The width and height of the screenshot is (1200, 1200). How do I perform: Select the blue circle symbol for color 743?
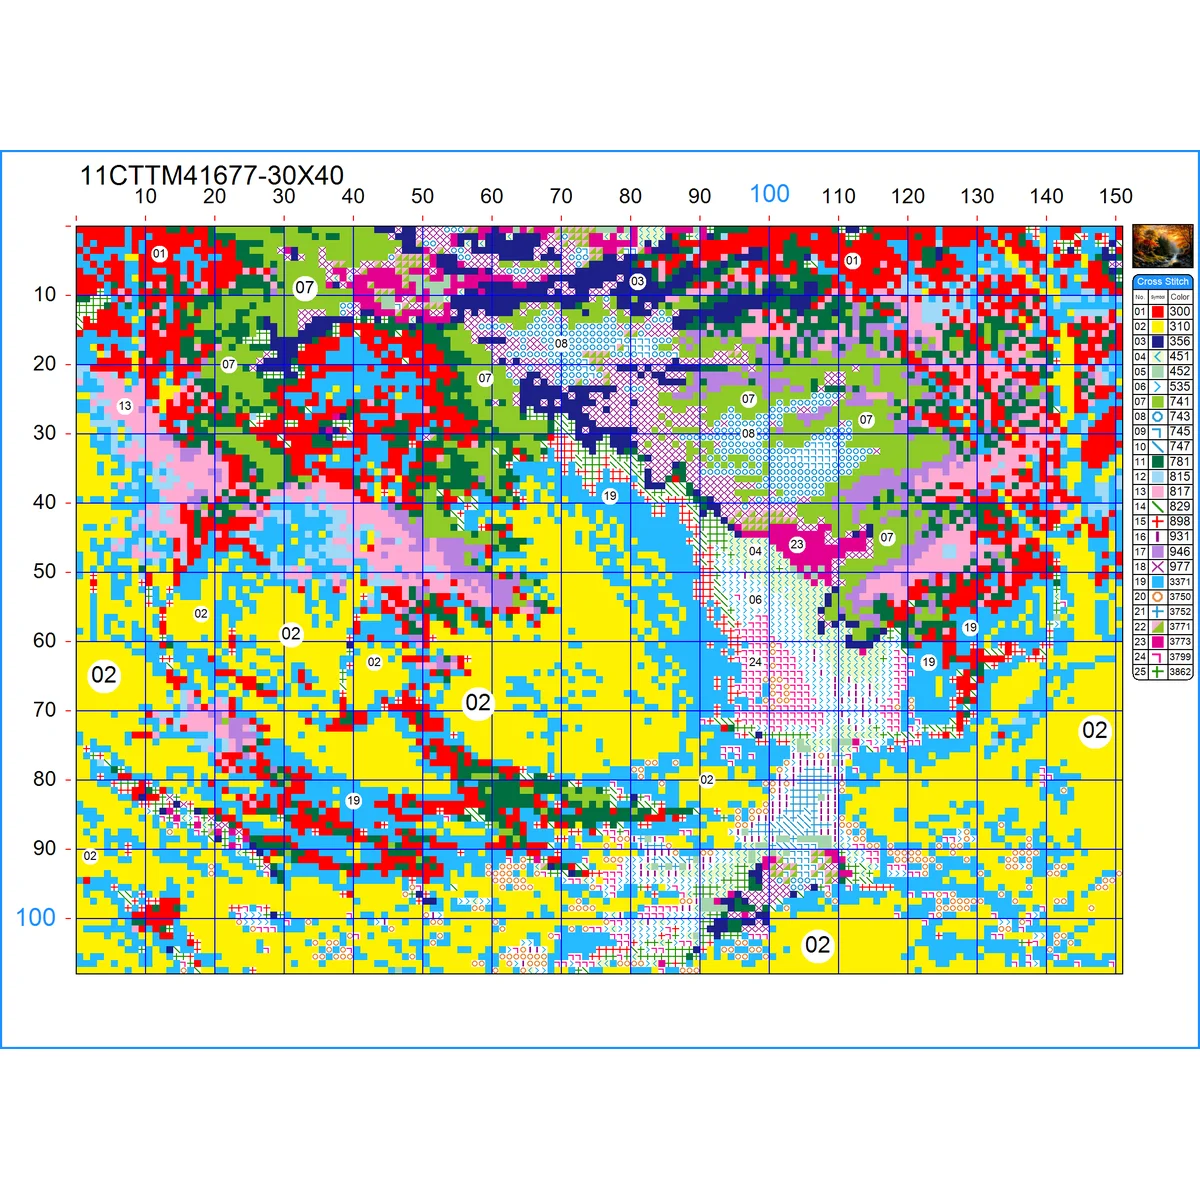pyautogui.click(x=1157, y=417)
